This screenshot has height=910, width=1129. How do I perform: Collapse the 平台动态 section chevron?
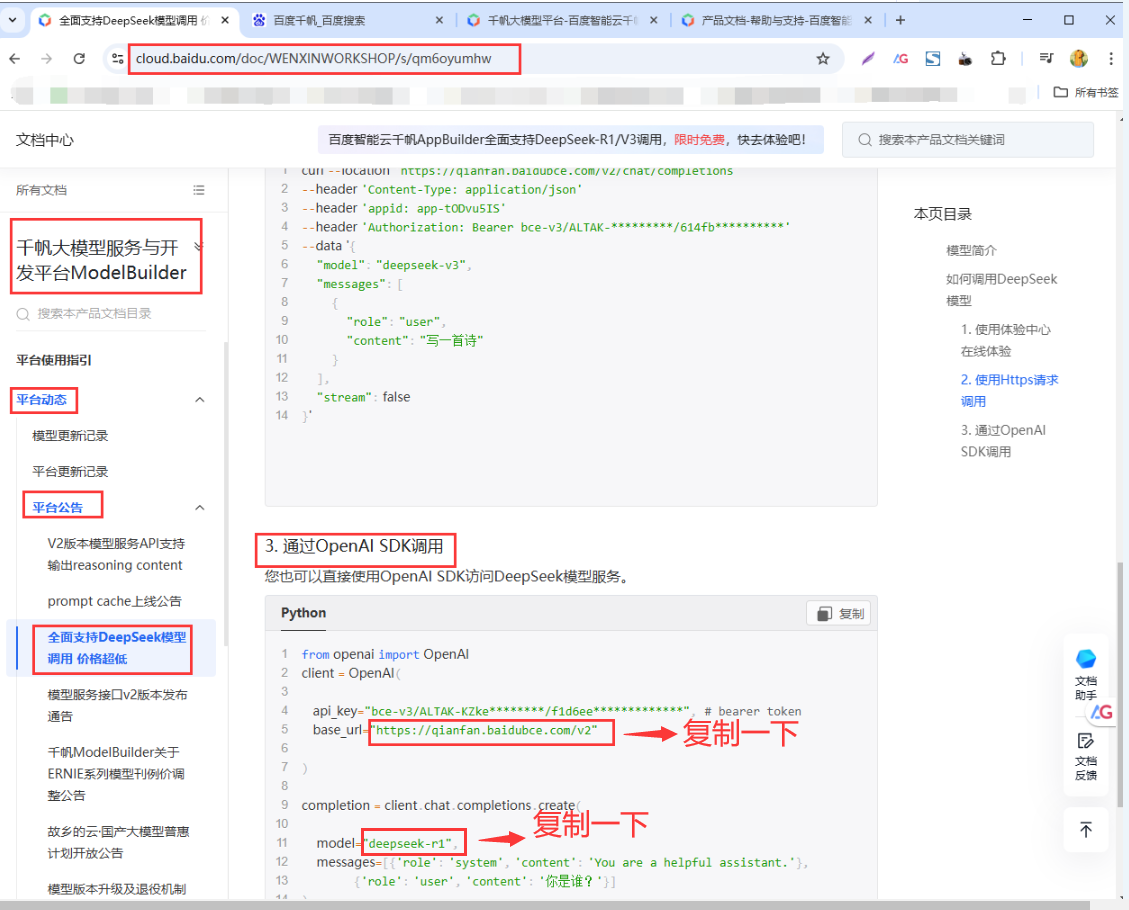(x=200, y=400)
